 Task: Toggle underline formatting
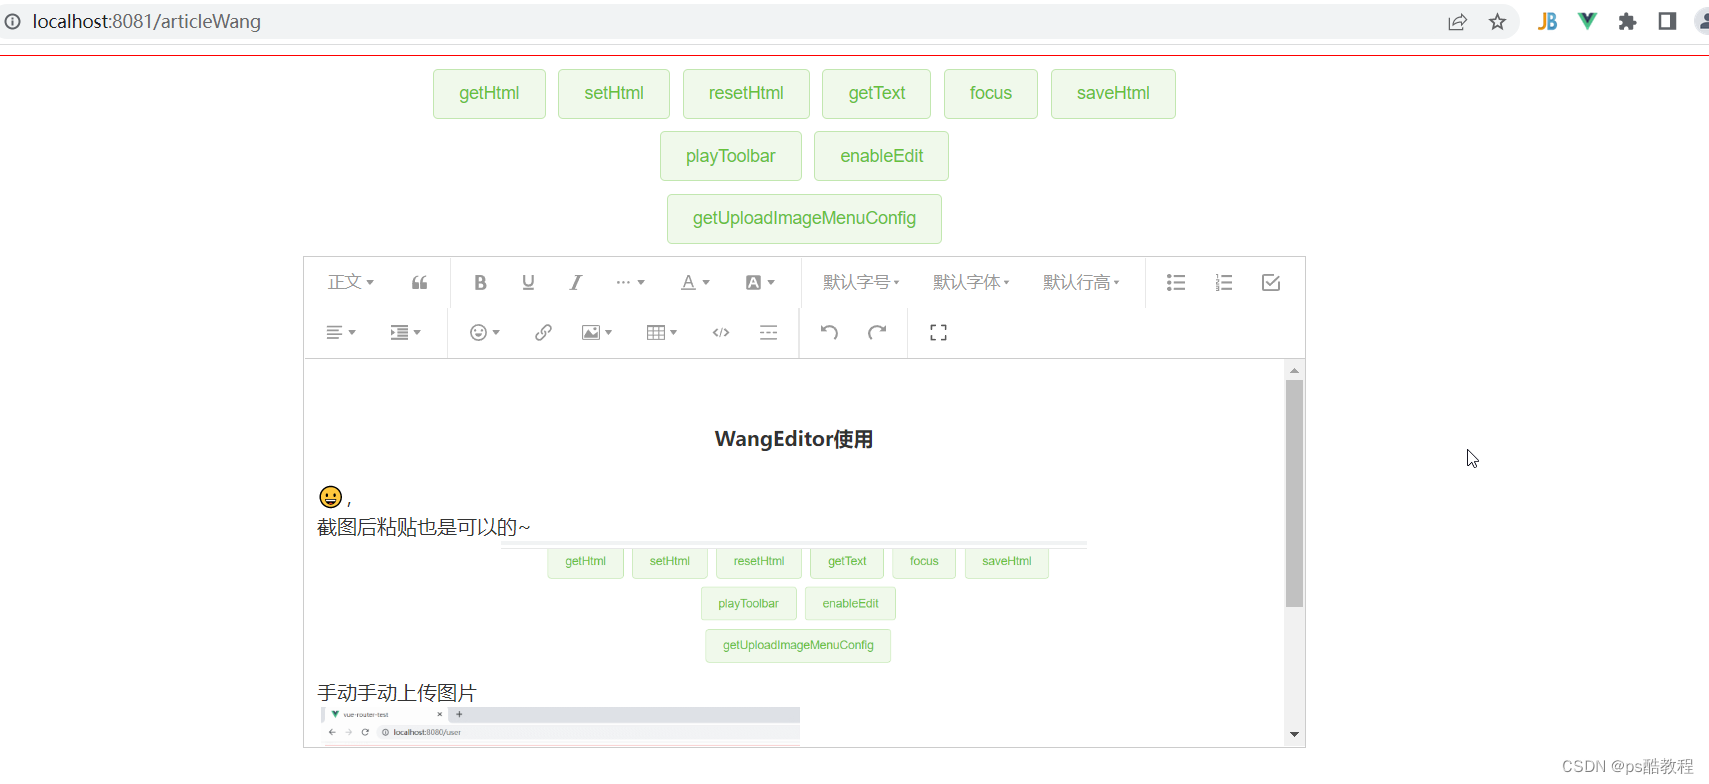pyautogui.click(x=528, y=283)
